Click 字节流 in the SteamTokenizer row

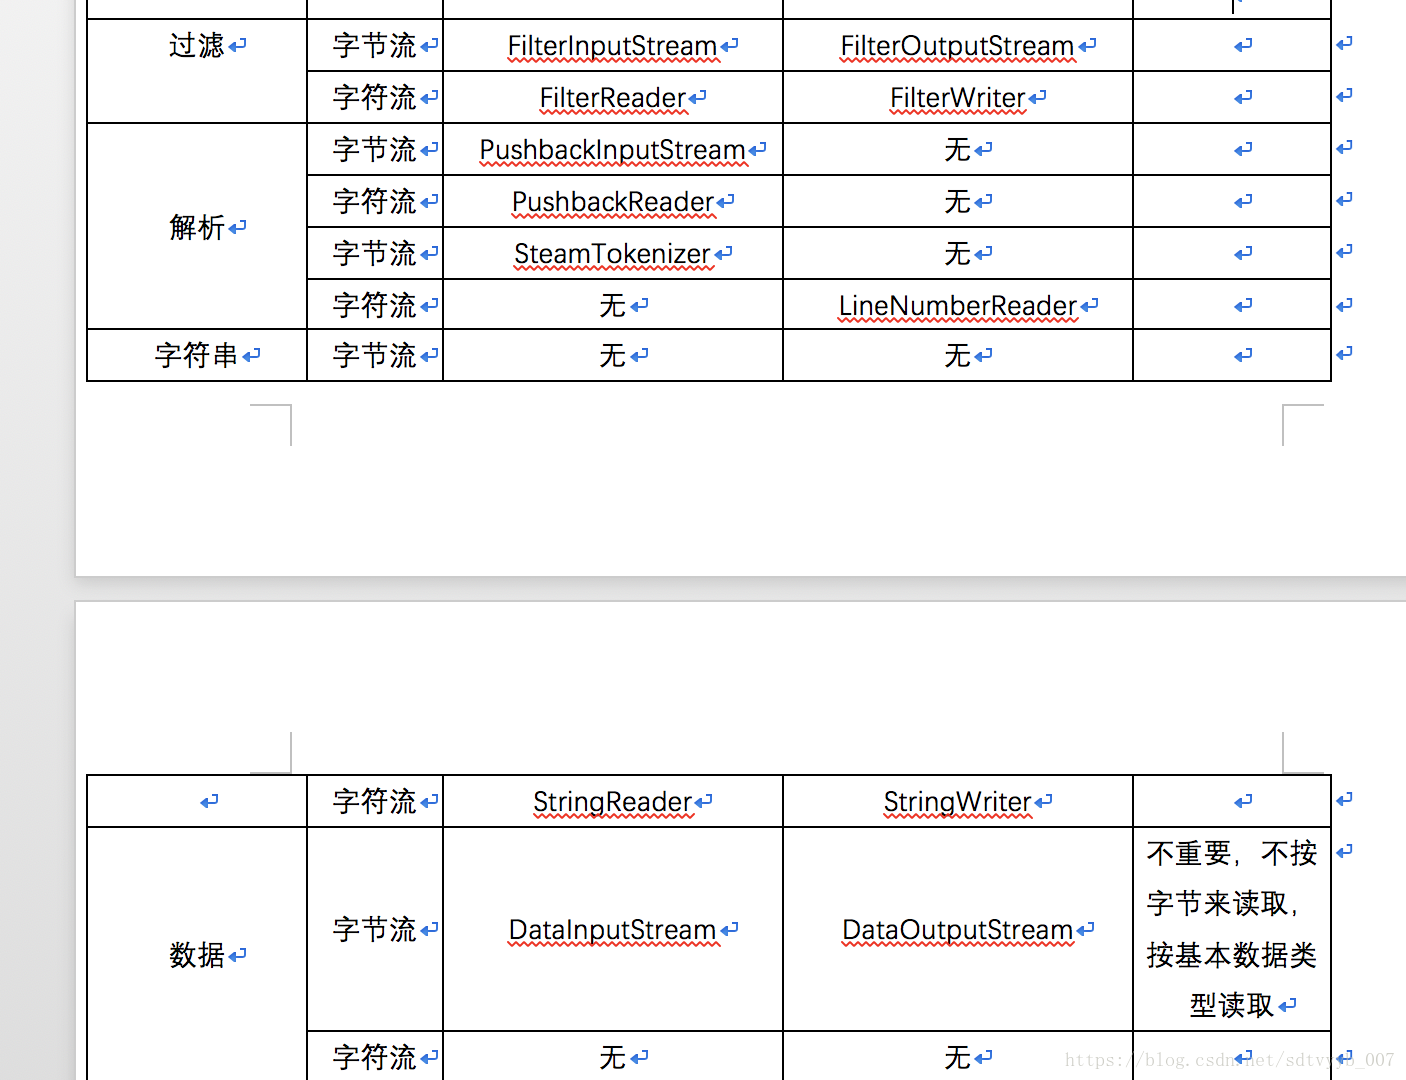coord(374,253)
